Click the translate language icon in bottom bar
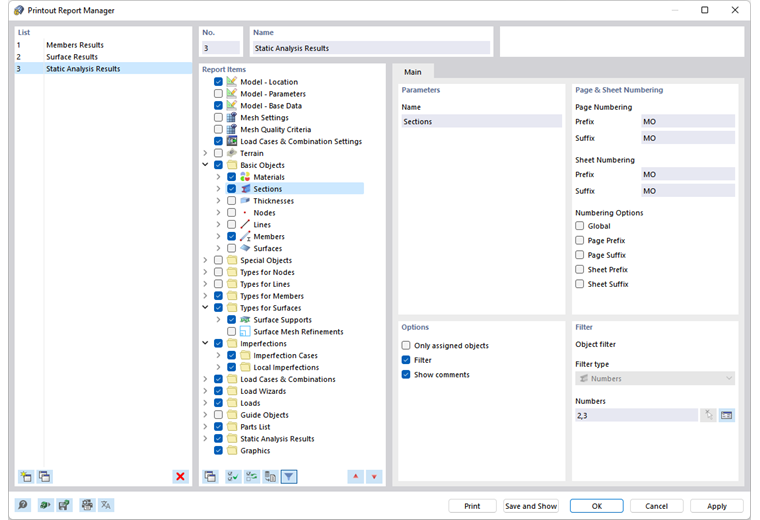This screenshot has height=520, width=760. pyautogui.click(x=106, y=505)
